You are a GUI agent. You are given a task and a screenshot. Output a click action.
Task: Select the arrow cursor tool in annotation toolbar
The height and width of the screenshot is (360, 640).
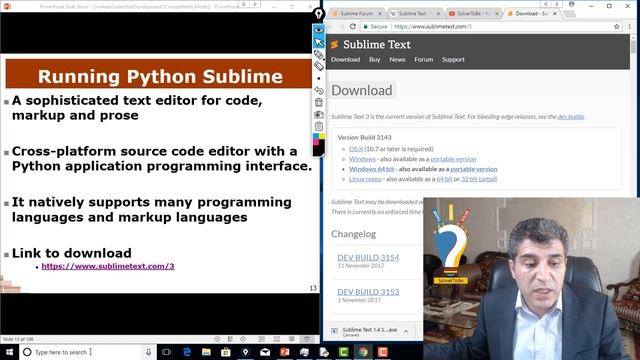[x=318, y=42]
